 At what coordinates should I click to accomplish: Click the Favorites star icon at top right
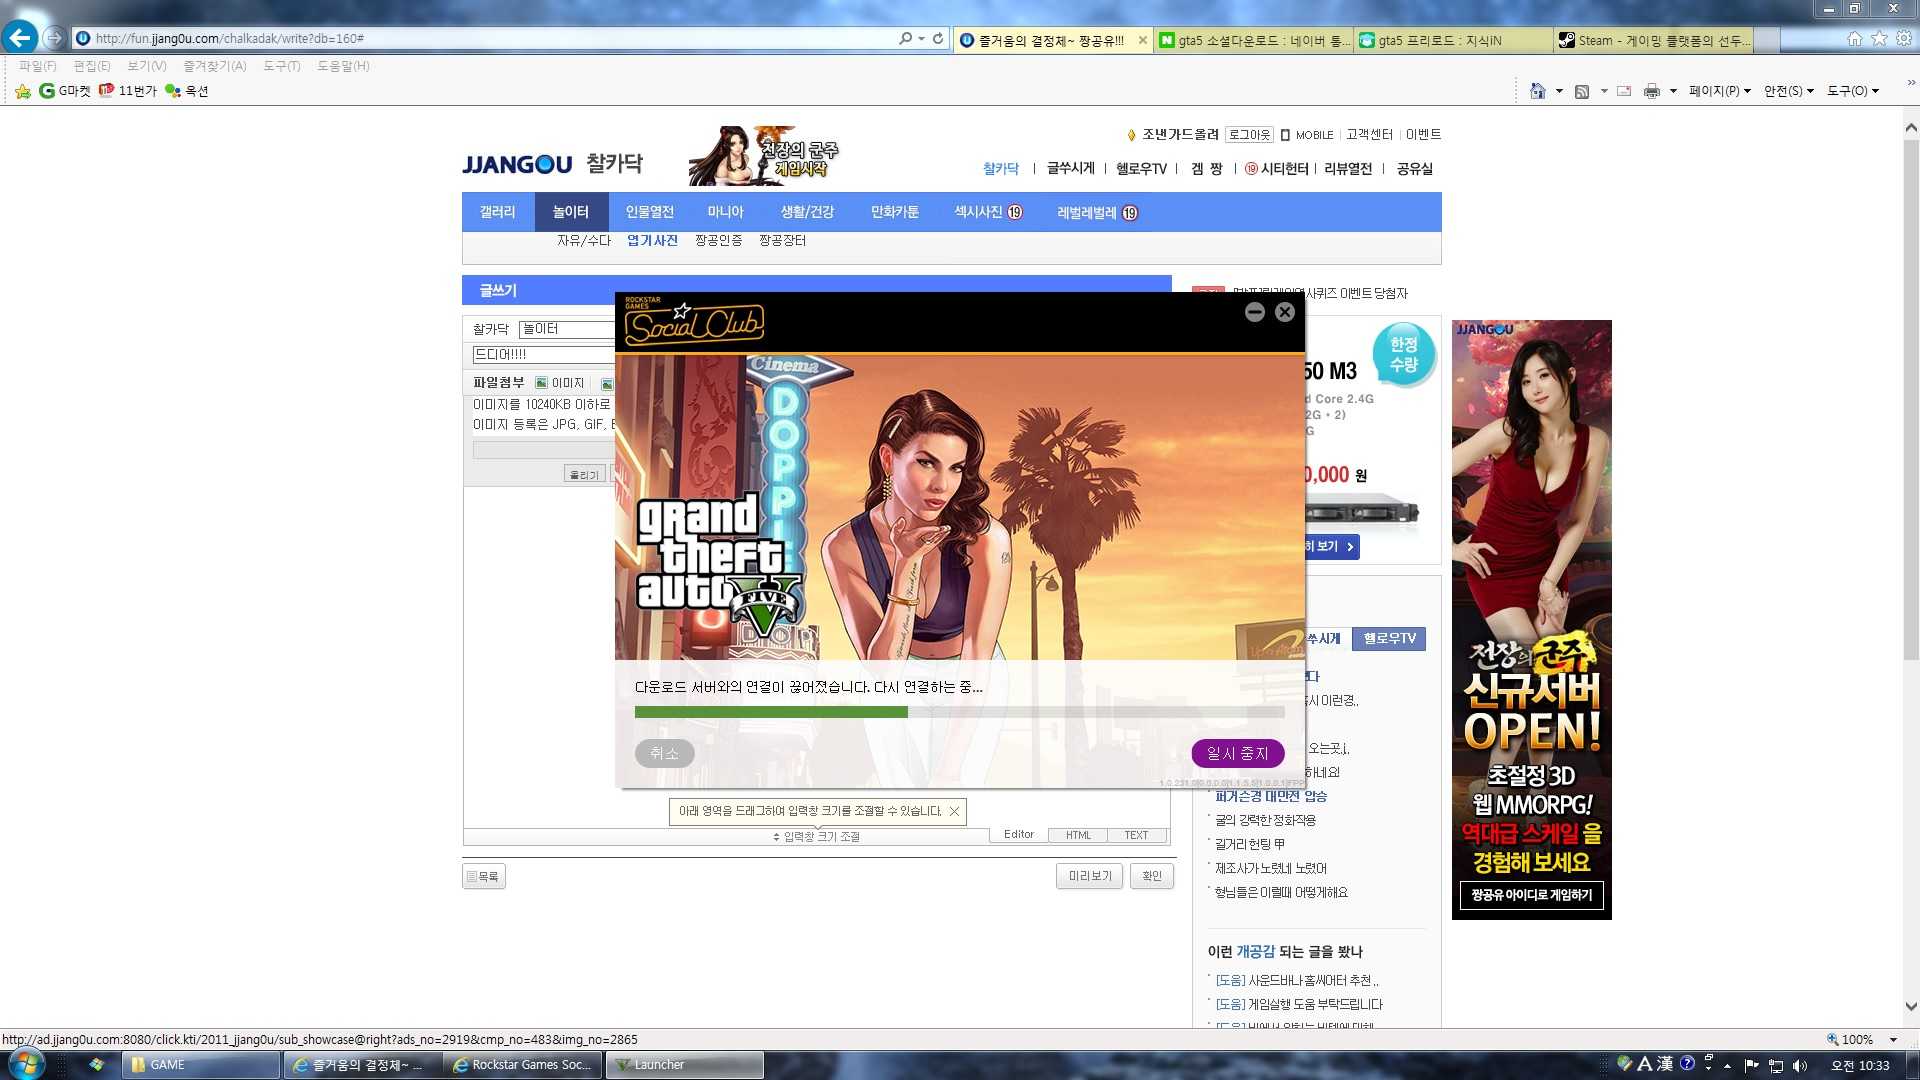tap(1879, 38)
